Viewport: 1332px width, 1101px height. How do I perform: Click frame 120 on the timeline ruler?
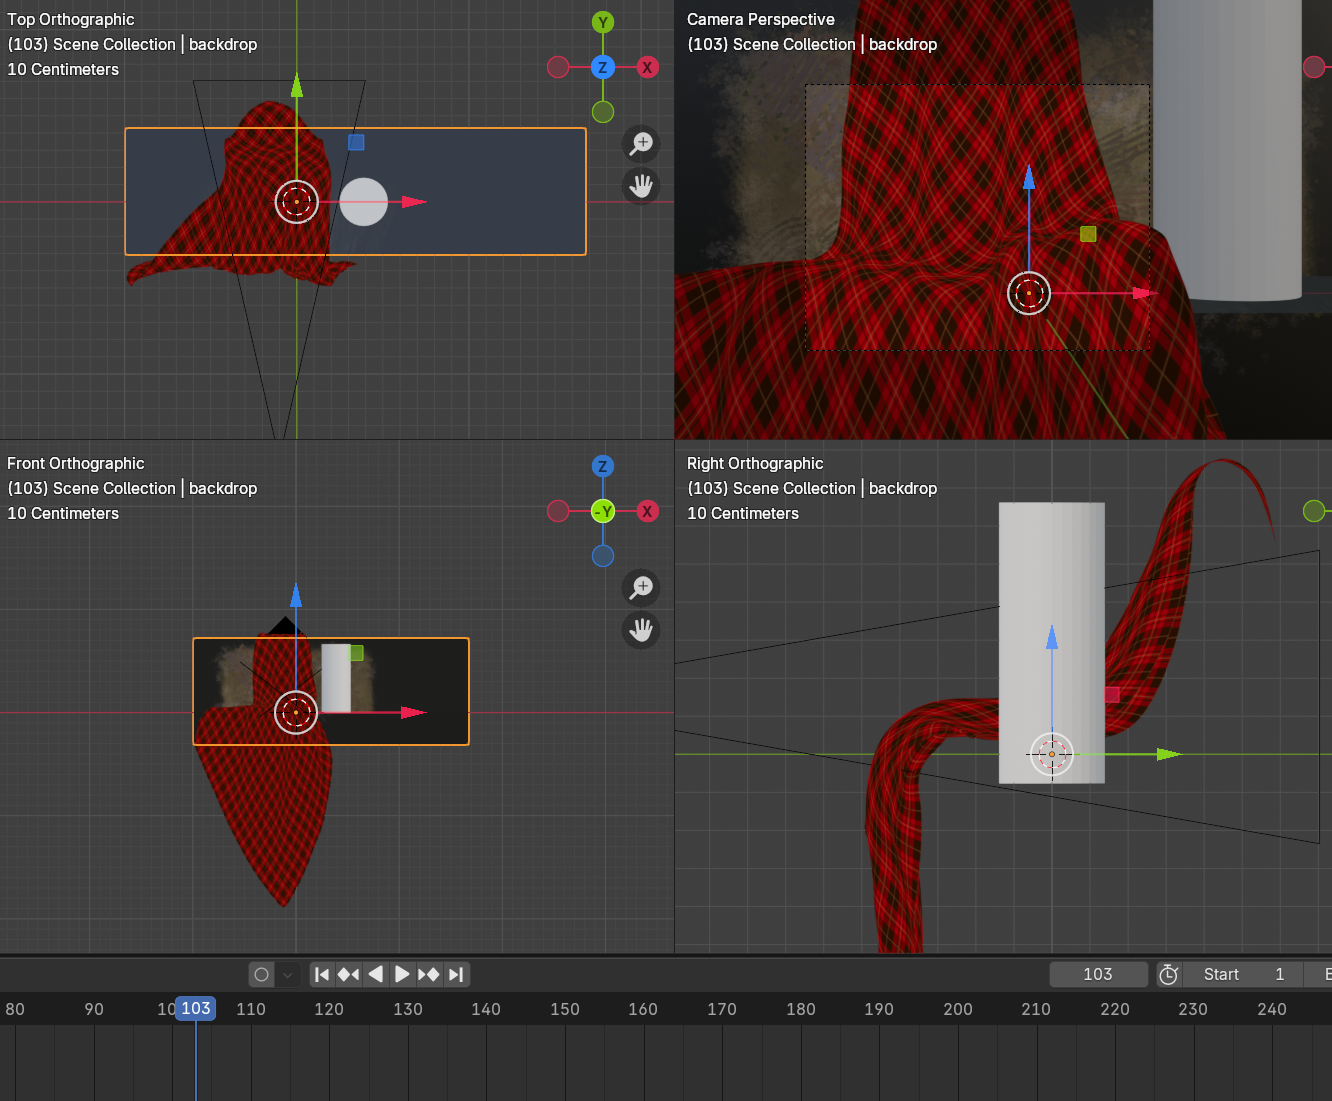329,1009
